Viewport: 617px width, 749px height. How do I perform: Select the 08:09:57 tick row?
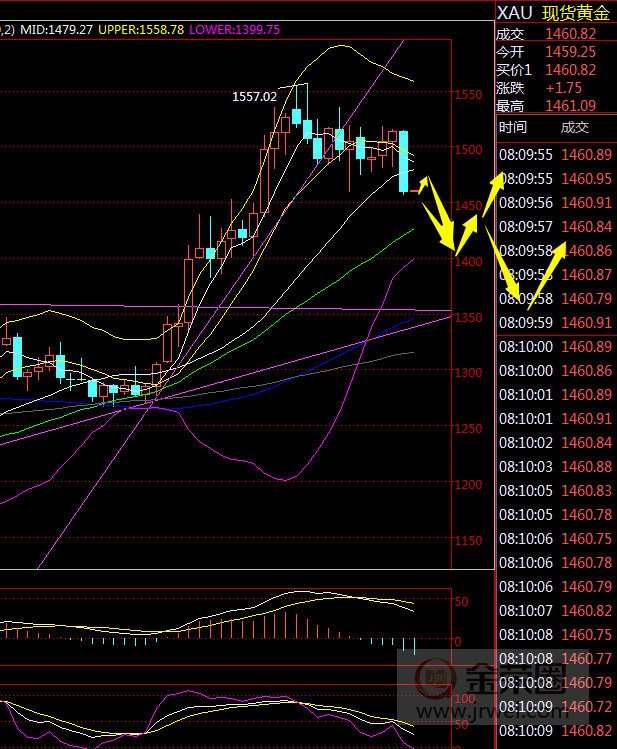point(556,227)
